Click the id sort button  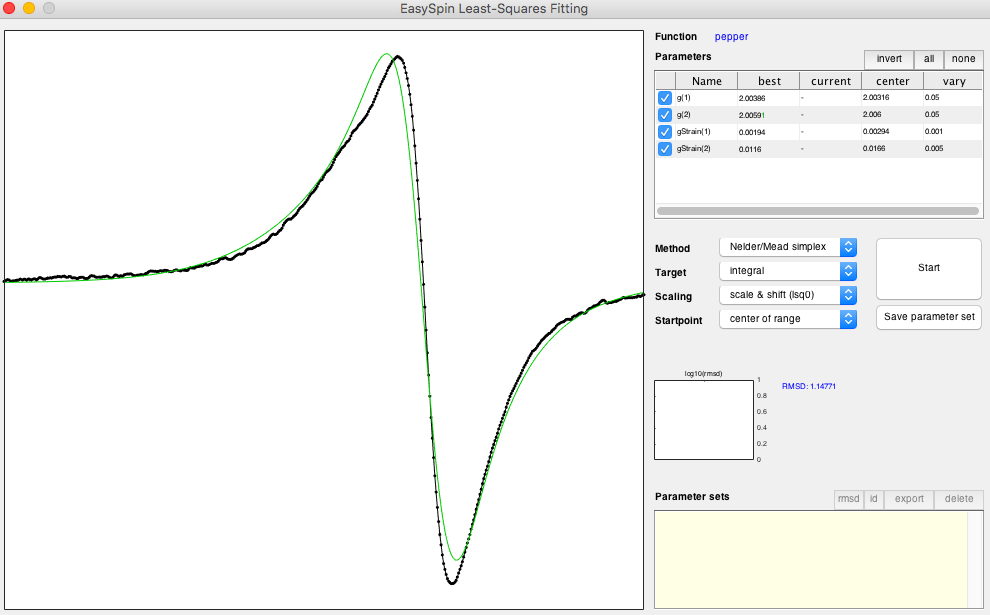pos(874,499)
